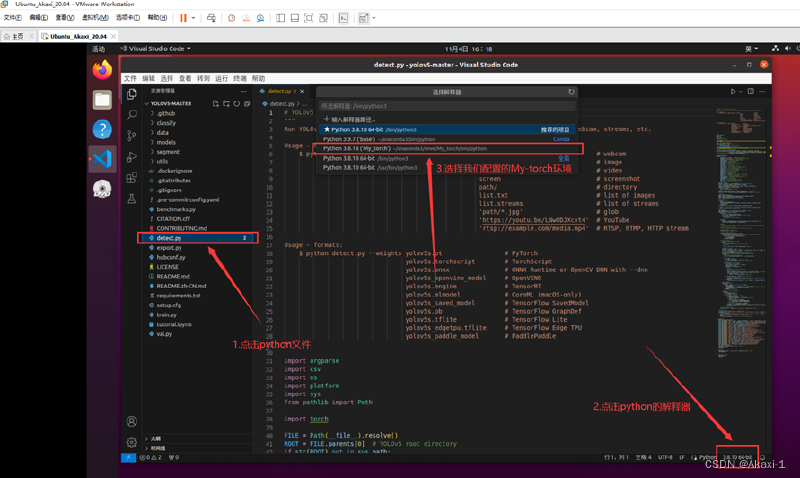800x478 pixels.
Task: Click the New File icon in the explorer header
Action: 215,104
